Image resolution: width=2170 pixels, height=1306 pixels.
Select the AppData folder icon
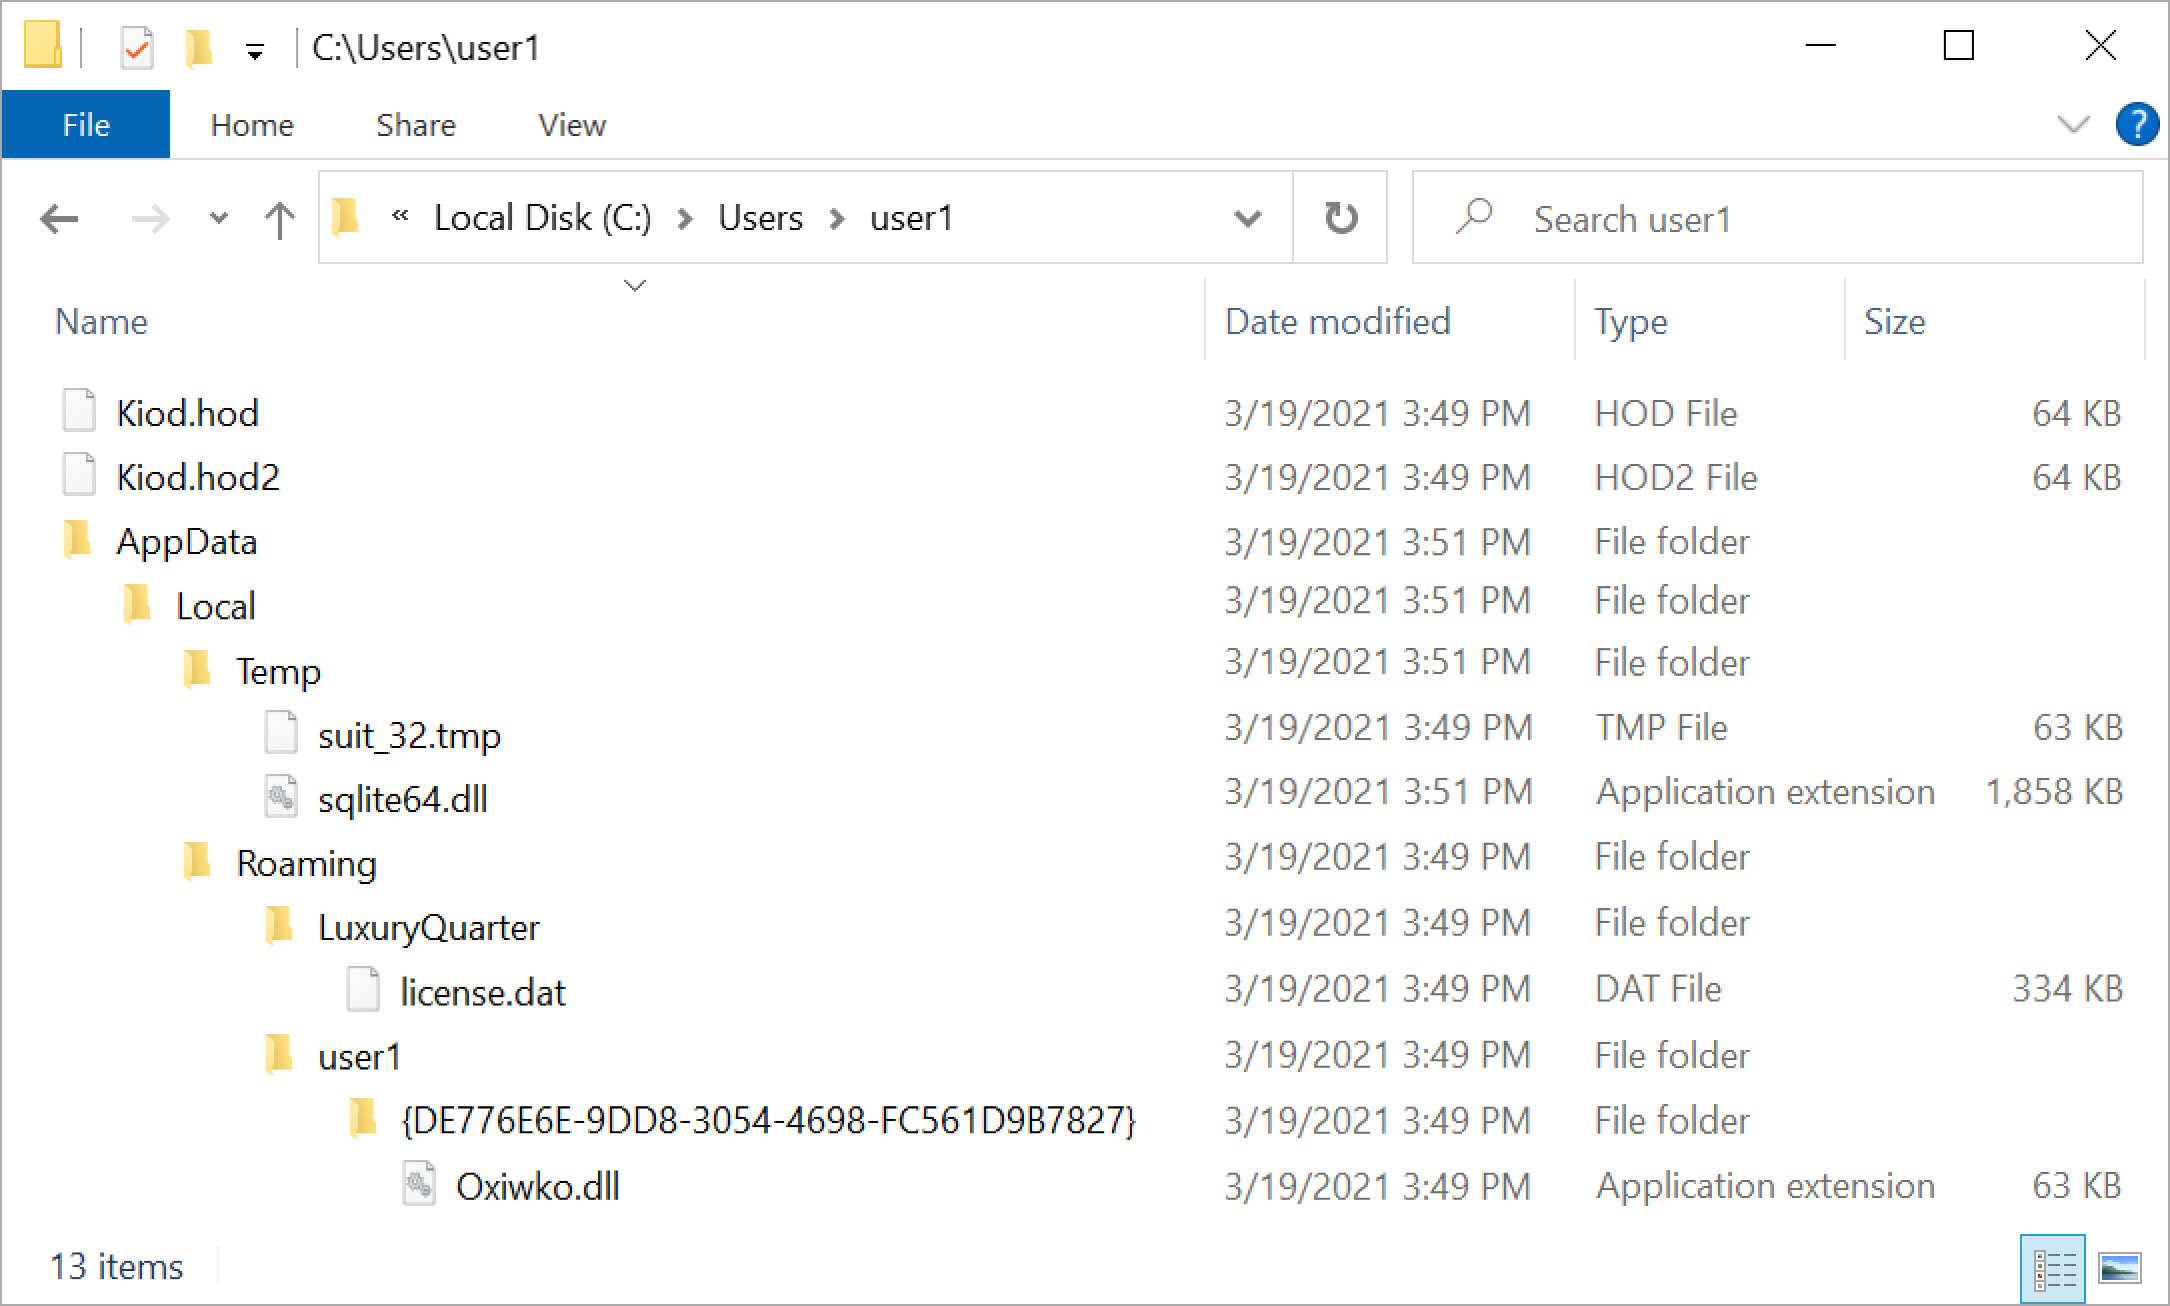click(x=77, y=539)
